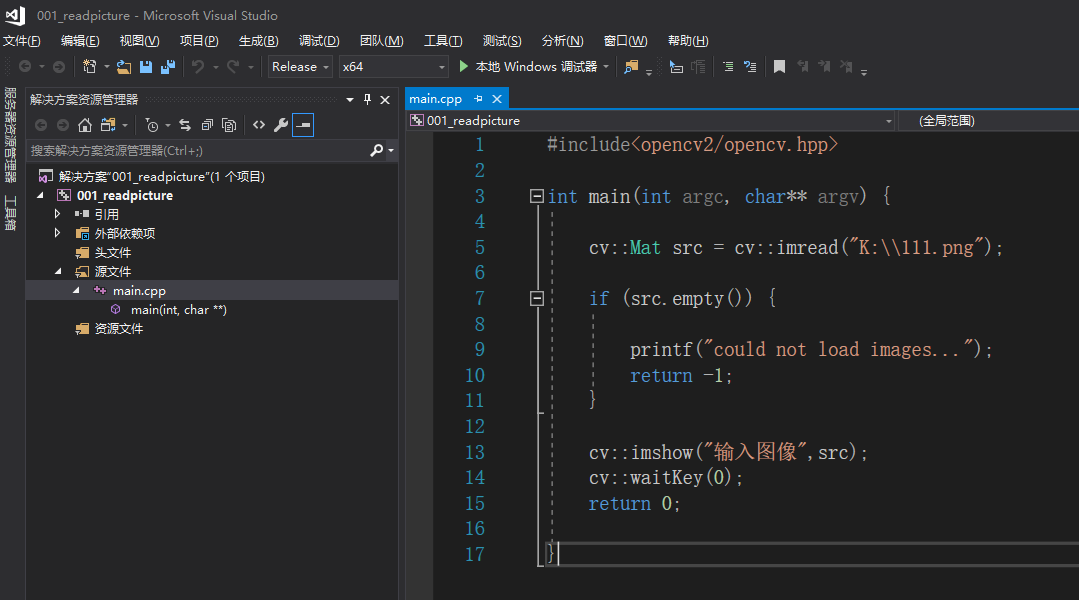Click the Redo arrow icon
Image resolution: width=1079 pixels, height=600 pixels.
tap(233, 67)
